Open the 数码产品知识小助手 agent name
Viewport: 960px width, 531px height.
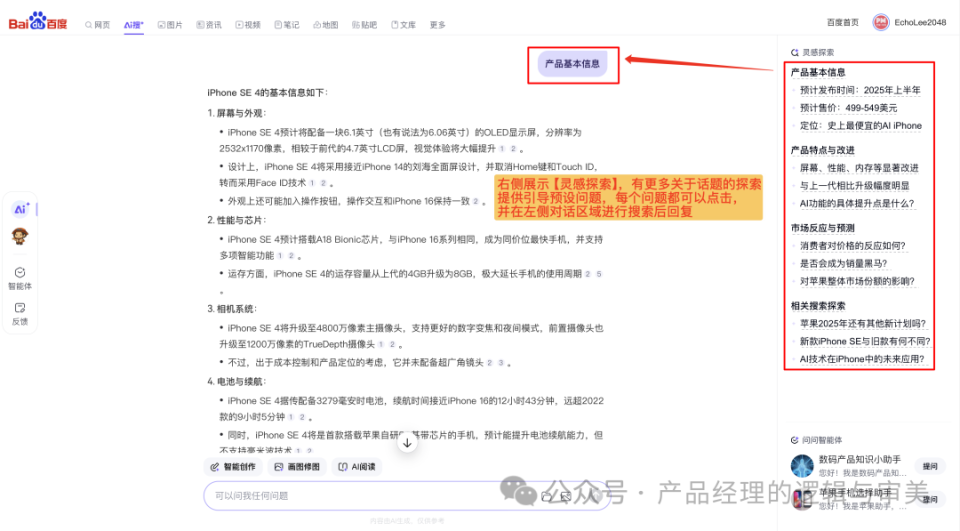(x=860, y=459)
